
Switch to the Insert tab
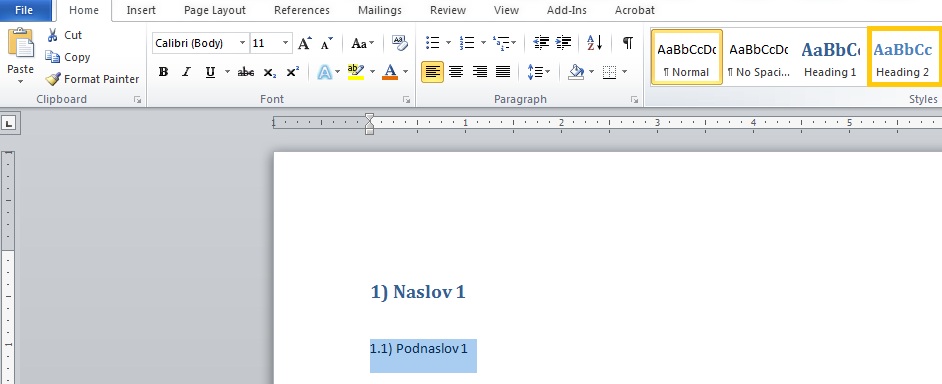pos(141,10)
